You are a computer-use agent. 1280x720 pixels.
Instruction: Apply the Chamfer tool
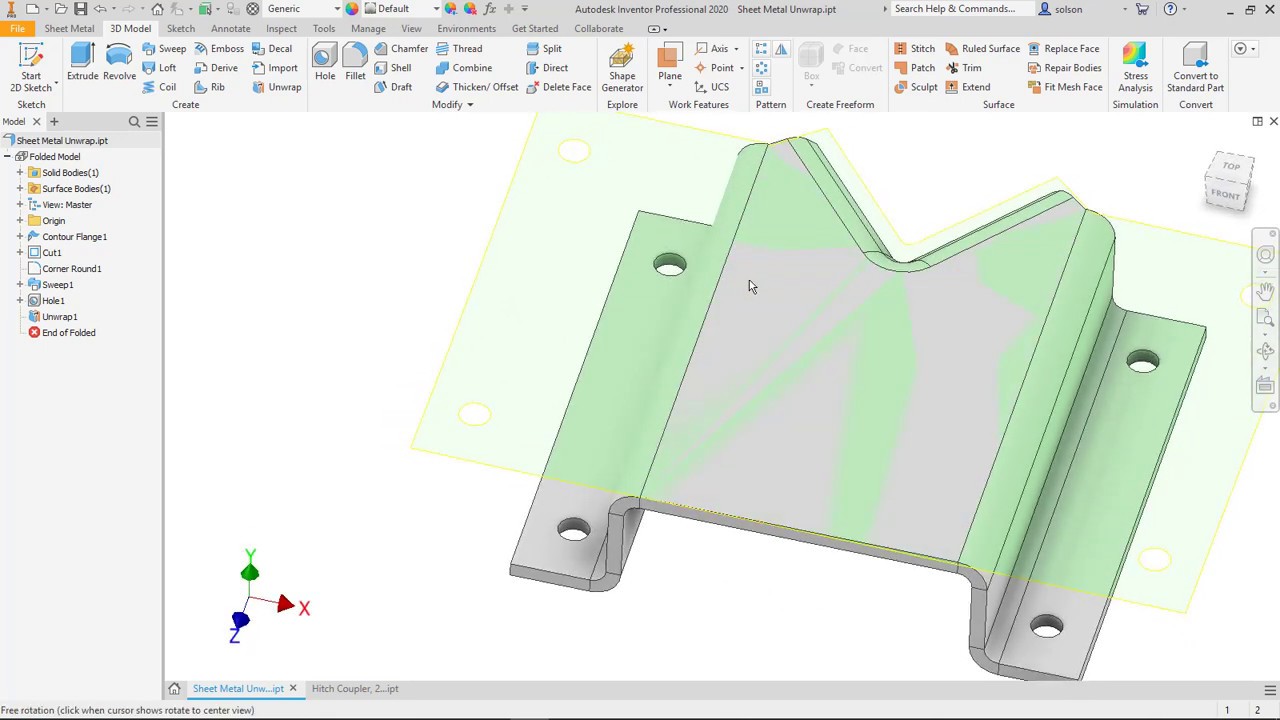pos(401,49)
